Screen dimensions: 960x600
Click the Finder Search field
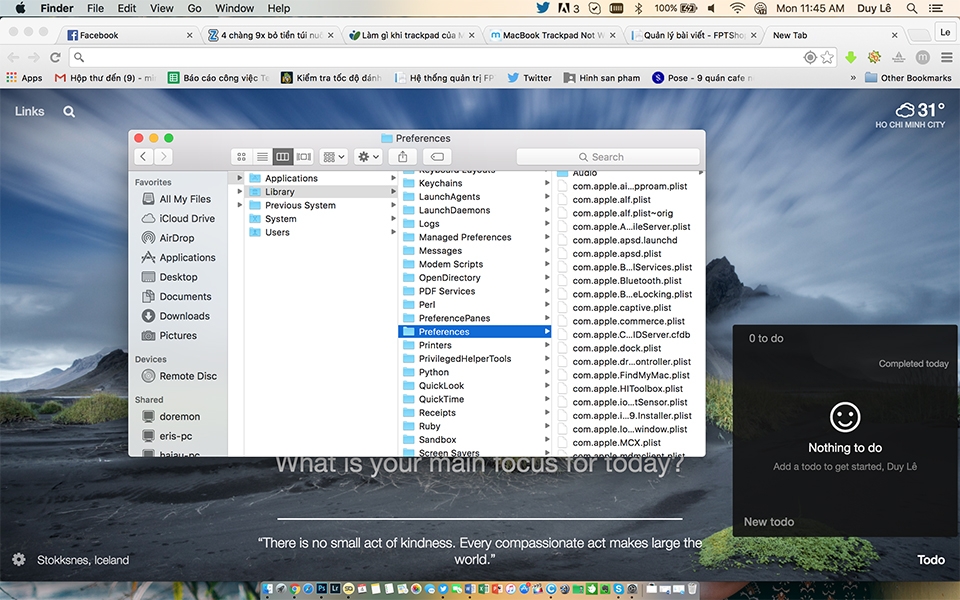click(608, 157)
